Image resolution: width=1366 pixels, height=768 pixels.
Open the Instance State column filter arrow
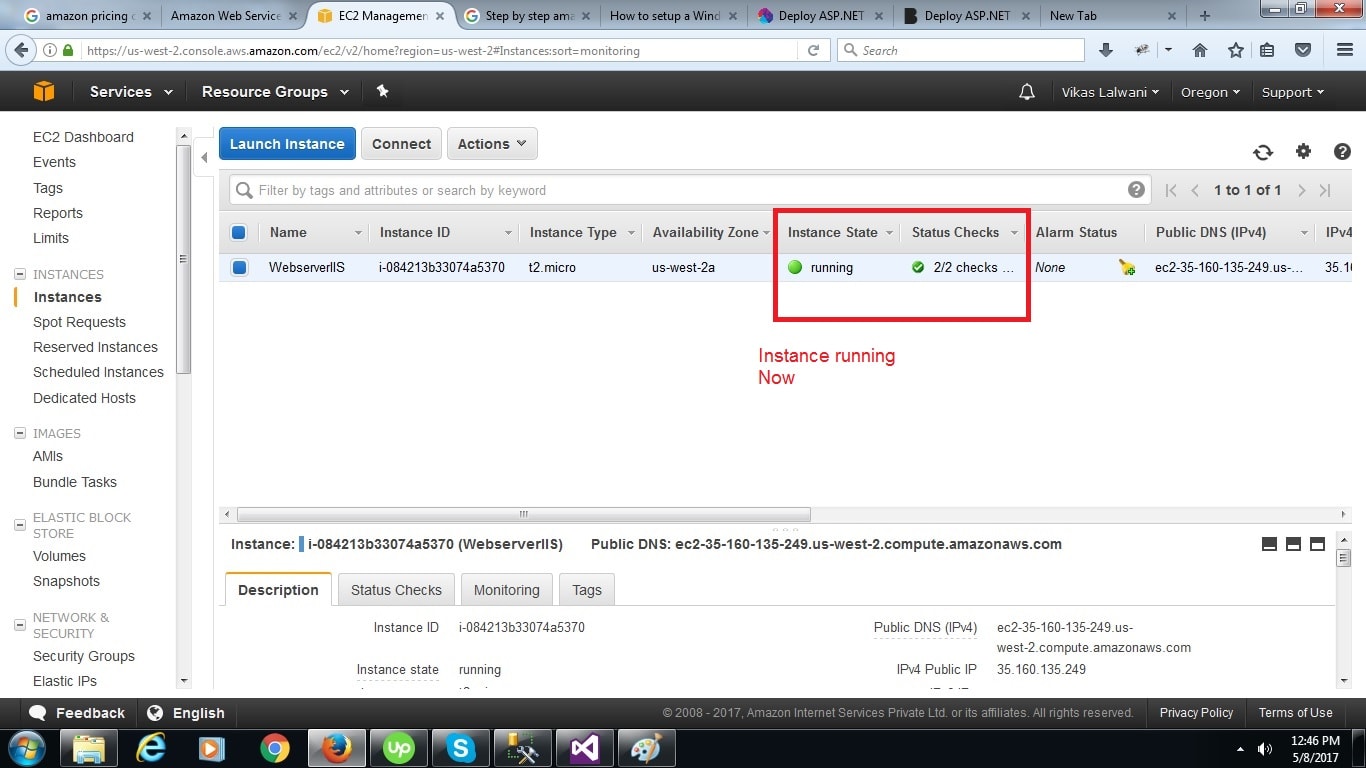coord(889,232)
